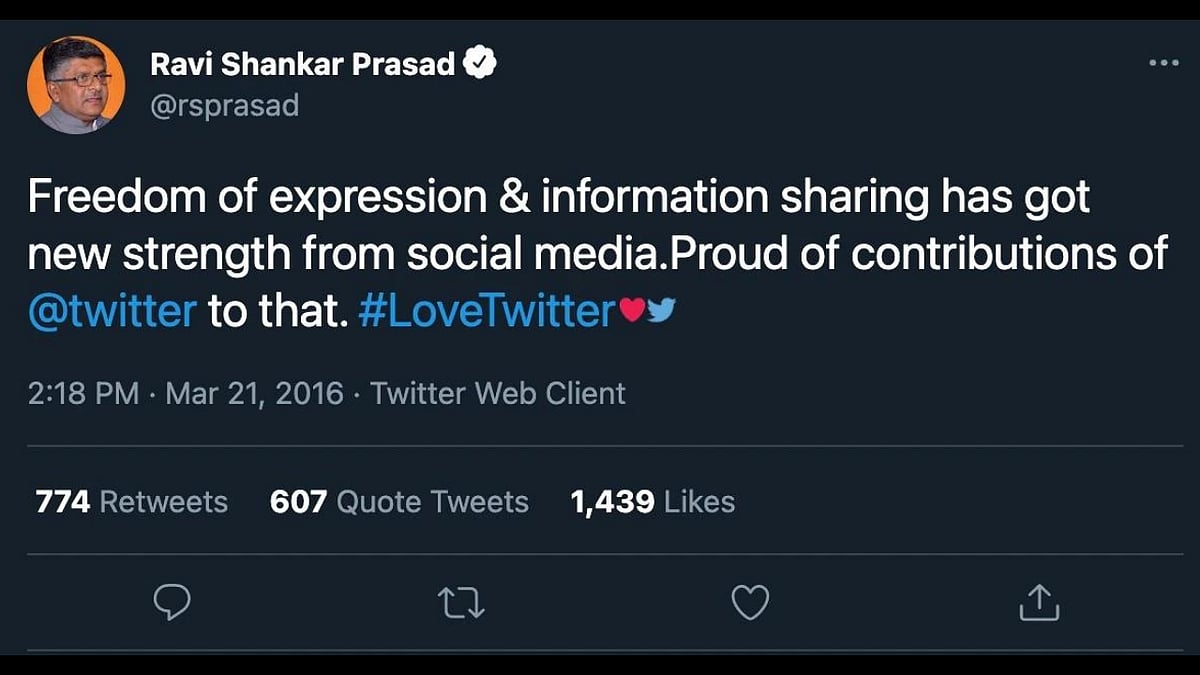Viewport: 1200px width, 675px height.
Task: Click the blue Twitter bird emoji
Action: (662, 312)
